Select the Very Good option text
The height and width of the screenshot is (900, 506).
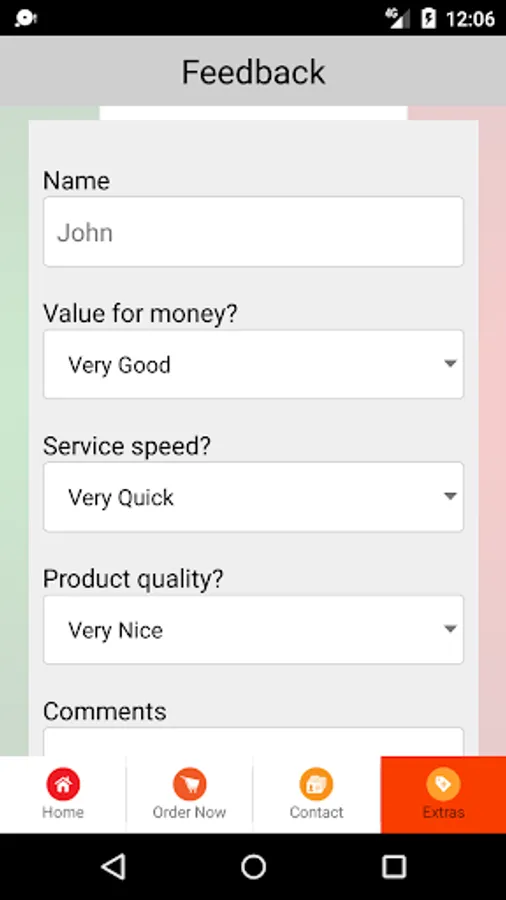click(x=119, y=365)
